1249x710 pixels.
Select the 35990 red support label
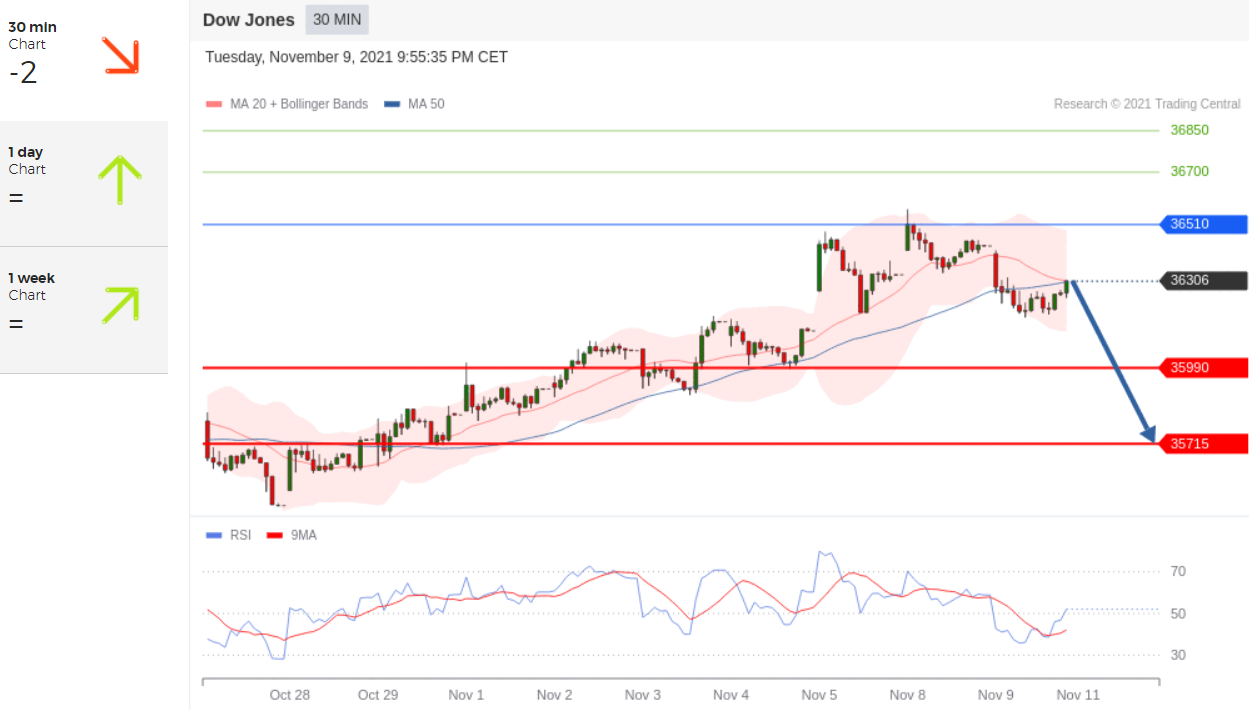tap(1203, 368)
